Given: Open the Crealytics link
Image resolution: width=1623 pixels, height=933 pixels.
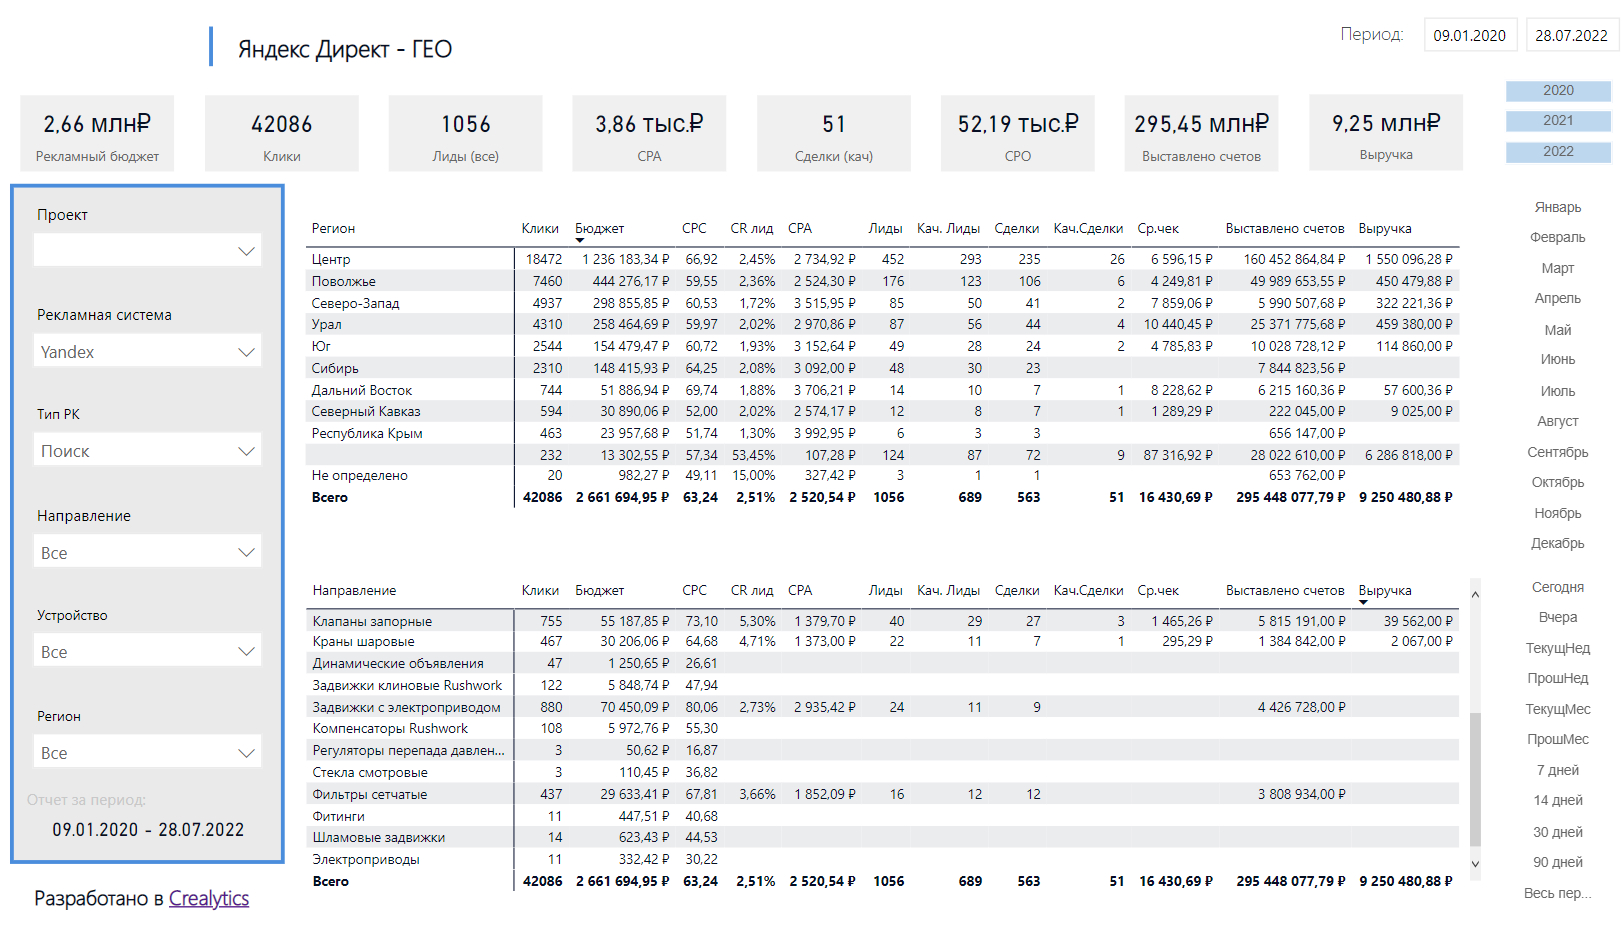Looking at the screenshot, I should click(209, 898).
